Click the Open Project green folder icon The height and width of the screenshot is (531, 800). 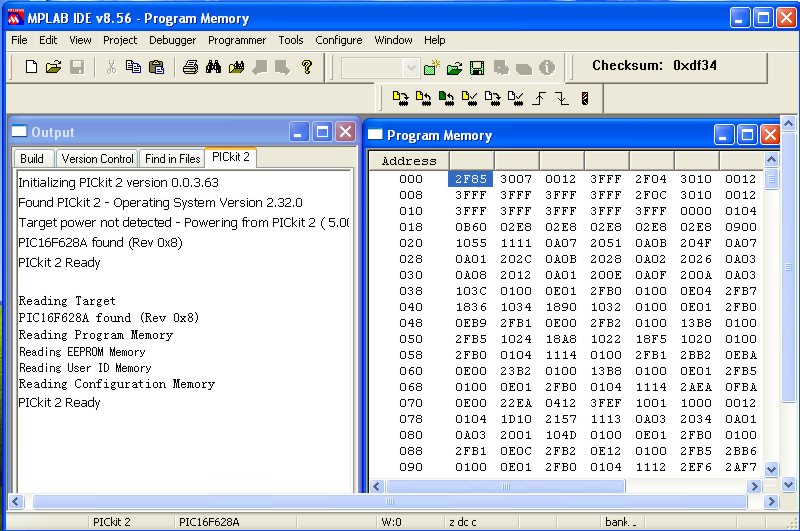point(454,67)
